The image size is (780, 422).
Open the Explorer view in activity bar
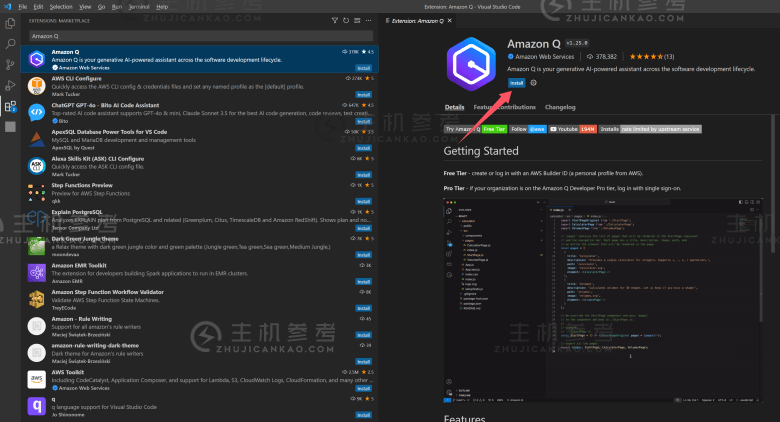tap(10, 23)
